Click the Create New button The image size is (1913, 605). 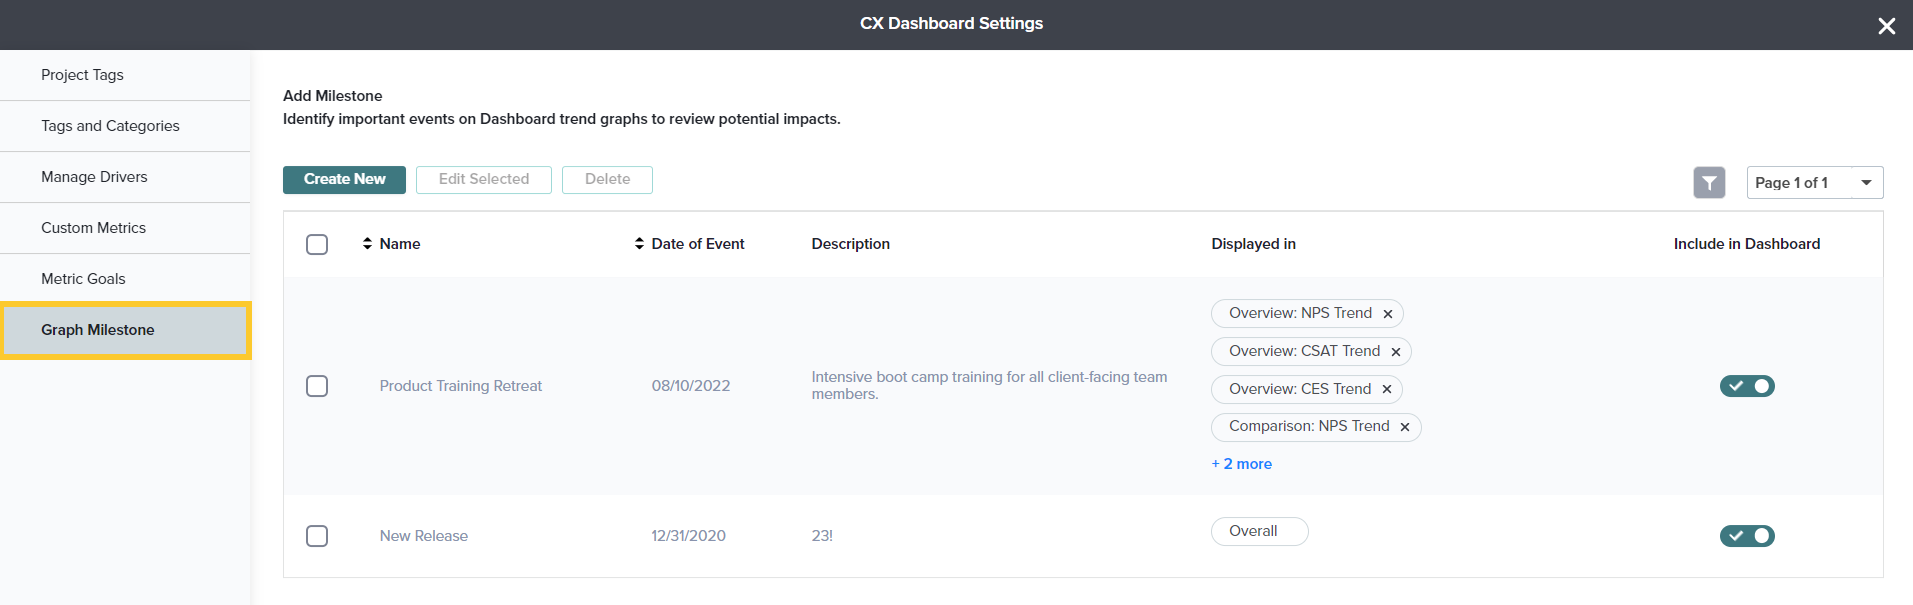[344, 179]
